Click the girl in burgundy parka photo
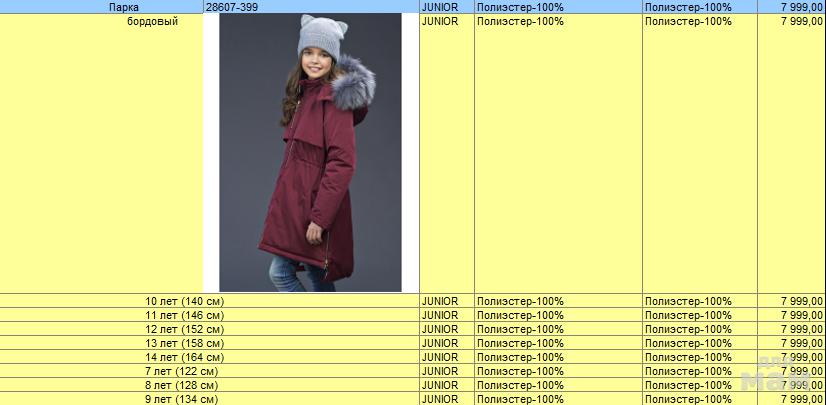The width and height of the screenshot is (826, 405). [x=310, y=152]
